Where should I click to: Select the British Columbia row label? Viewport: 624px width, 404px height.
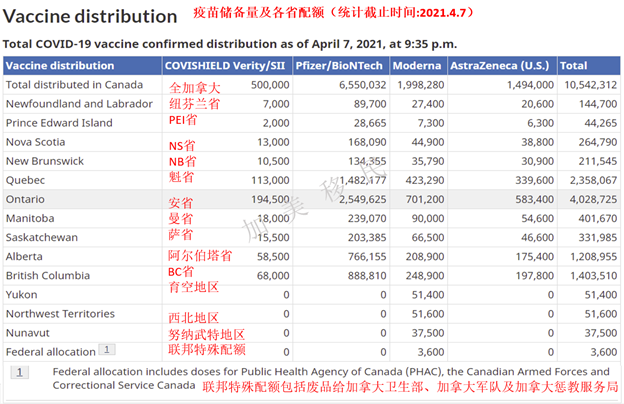pos(48,275)
